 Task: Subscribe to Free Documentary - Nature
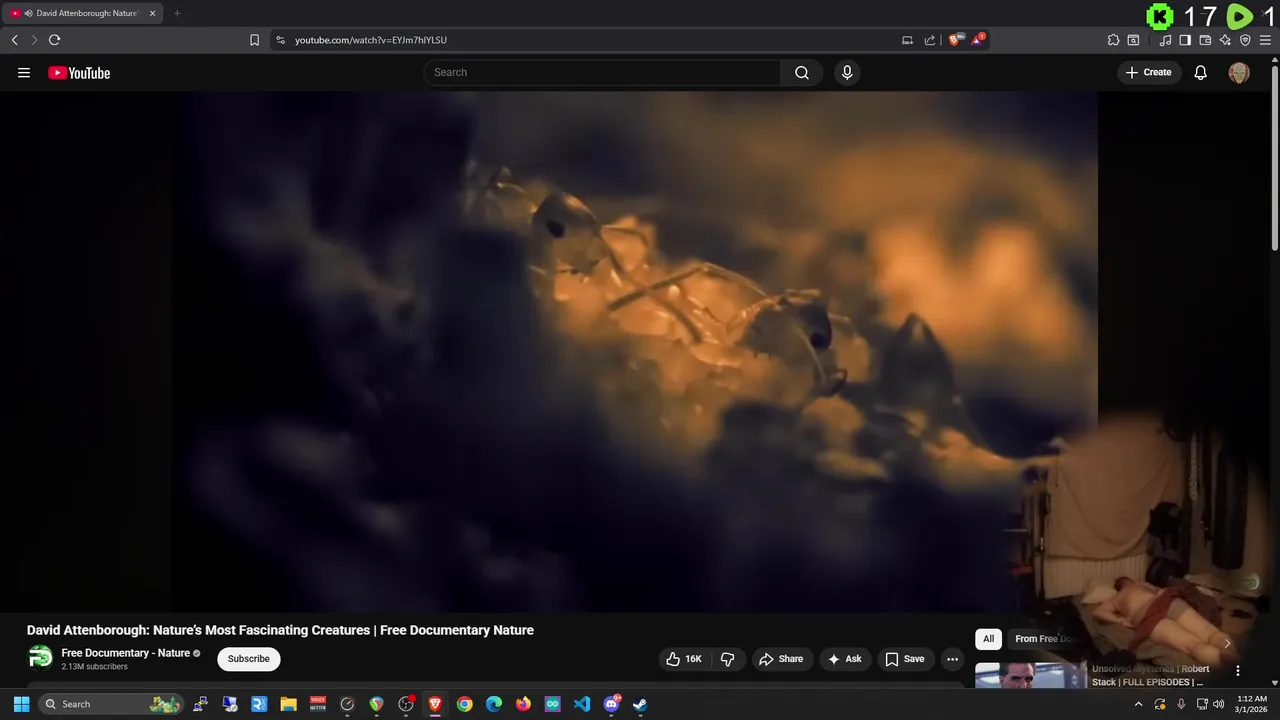coord(248,659)
